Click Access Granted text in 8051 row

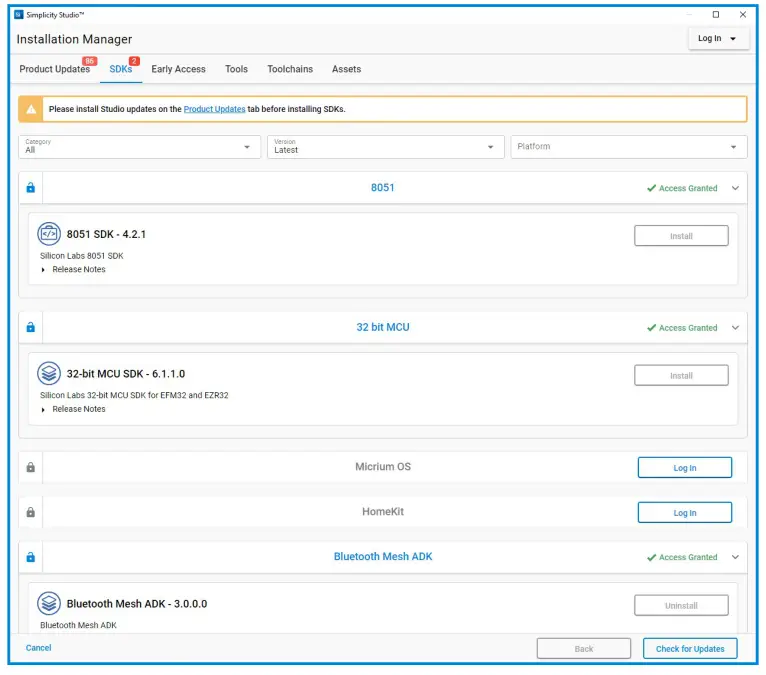click(688, 188)
